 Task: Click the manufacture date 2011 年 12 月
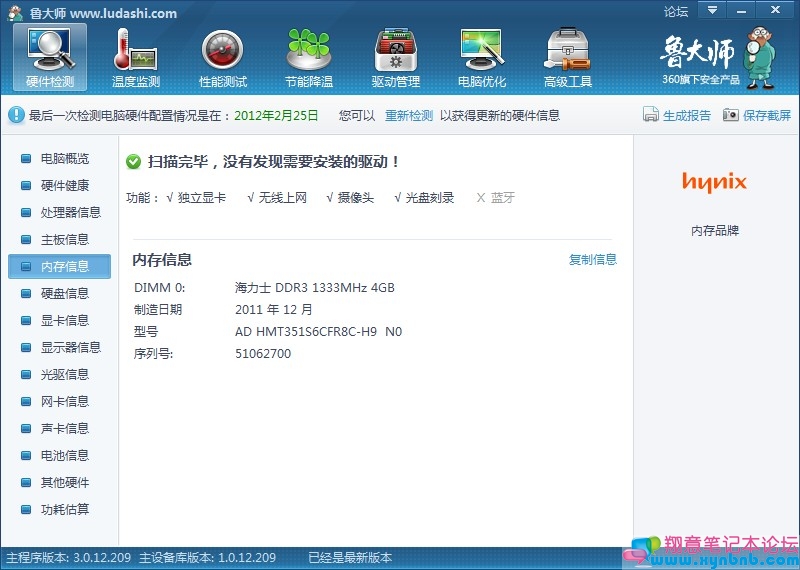(273, 310)
